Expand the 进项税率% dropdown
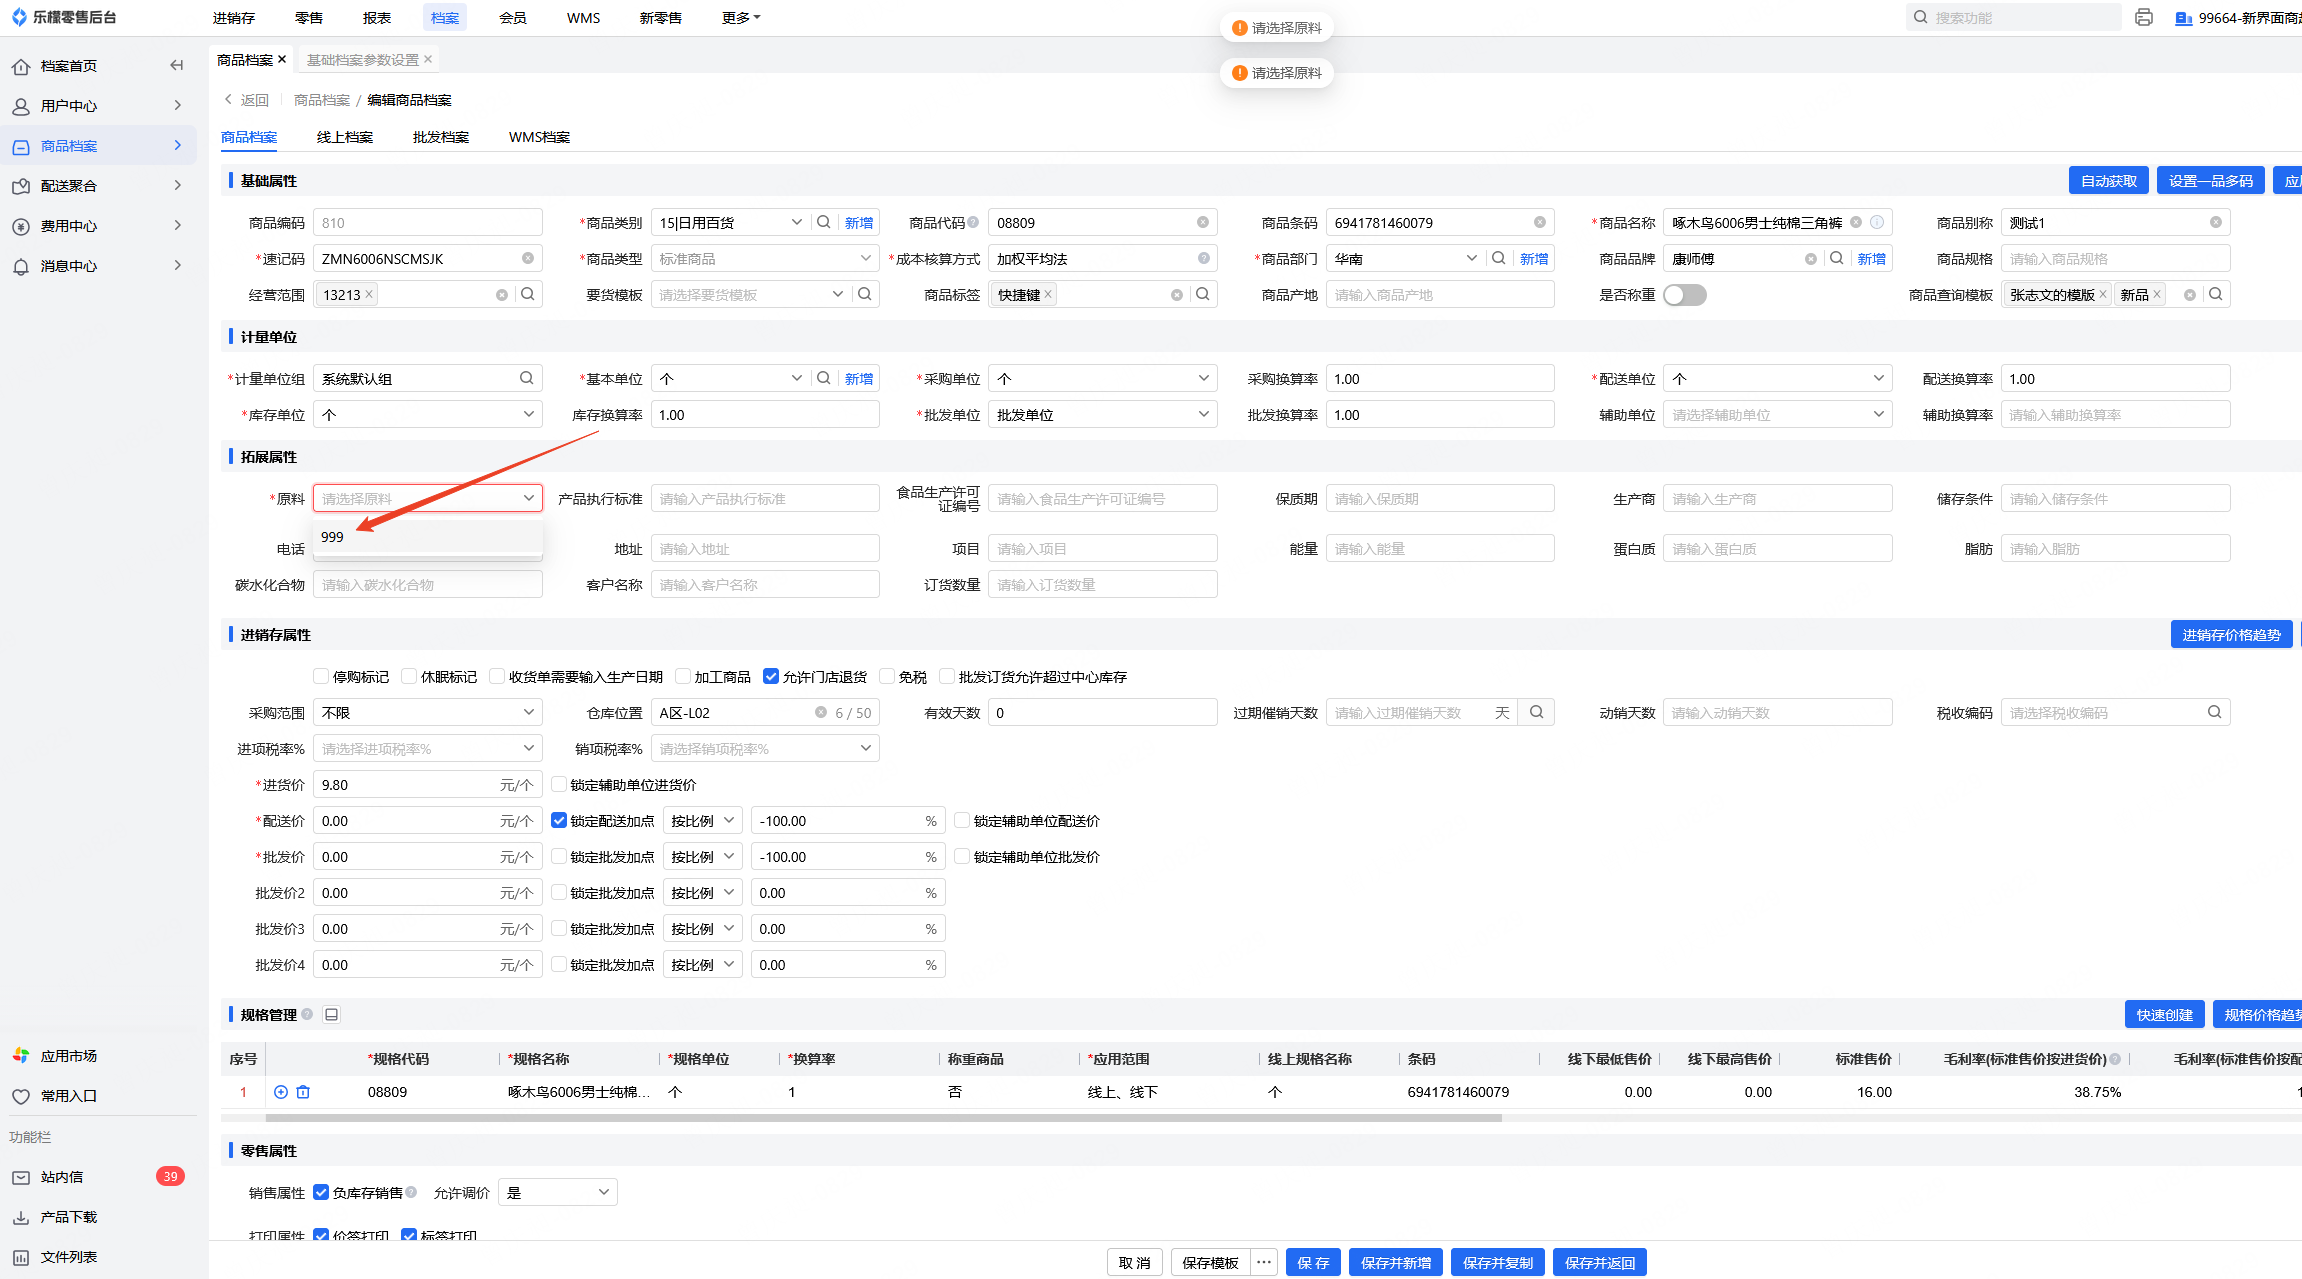Image resolution: width=2302 pixels, height=1279 pixels. coord(427,748)
